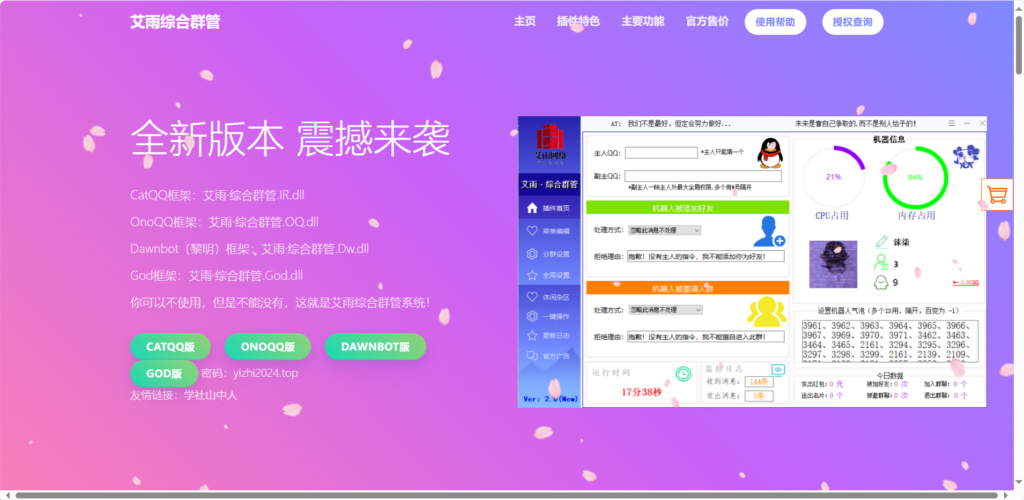The width and height of the screenshot is (1024, 500).
Task: Download the GOD版 version
Action: (x=164, y=373)
